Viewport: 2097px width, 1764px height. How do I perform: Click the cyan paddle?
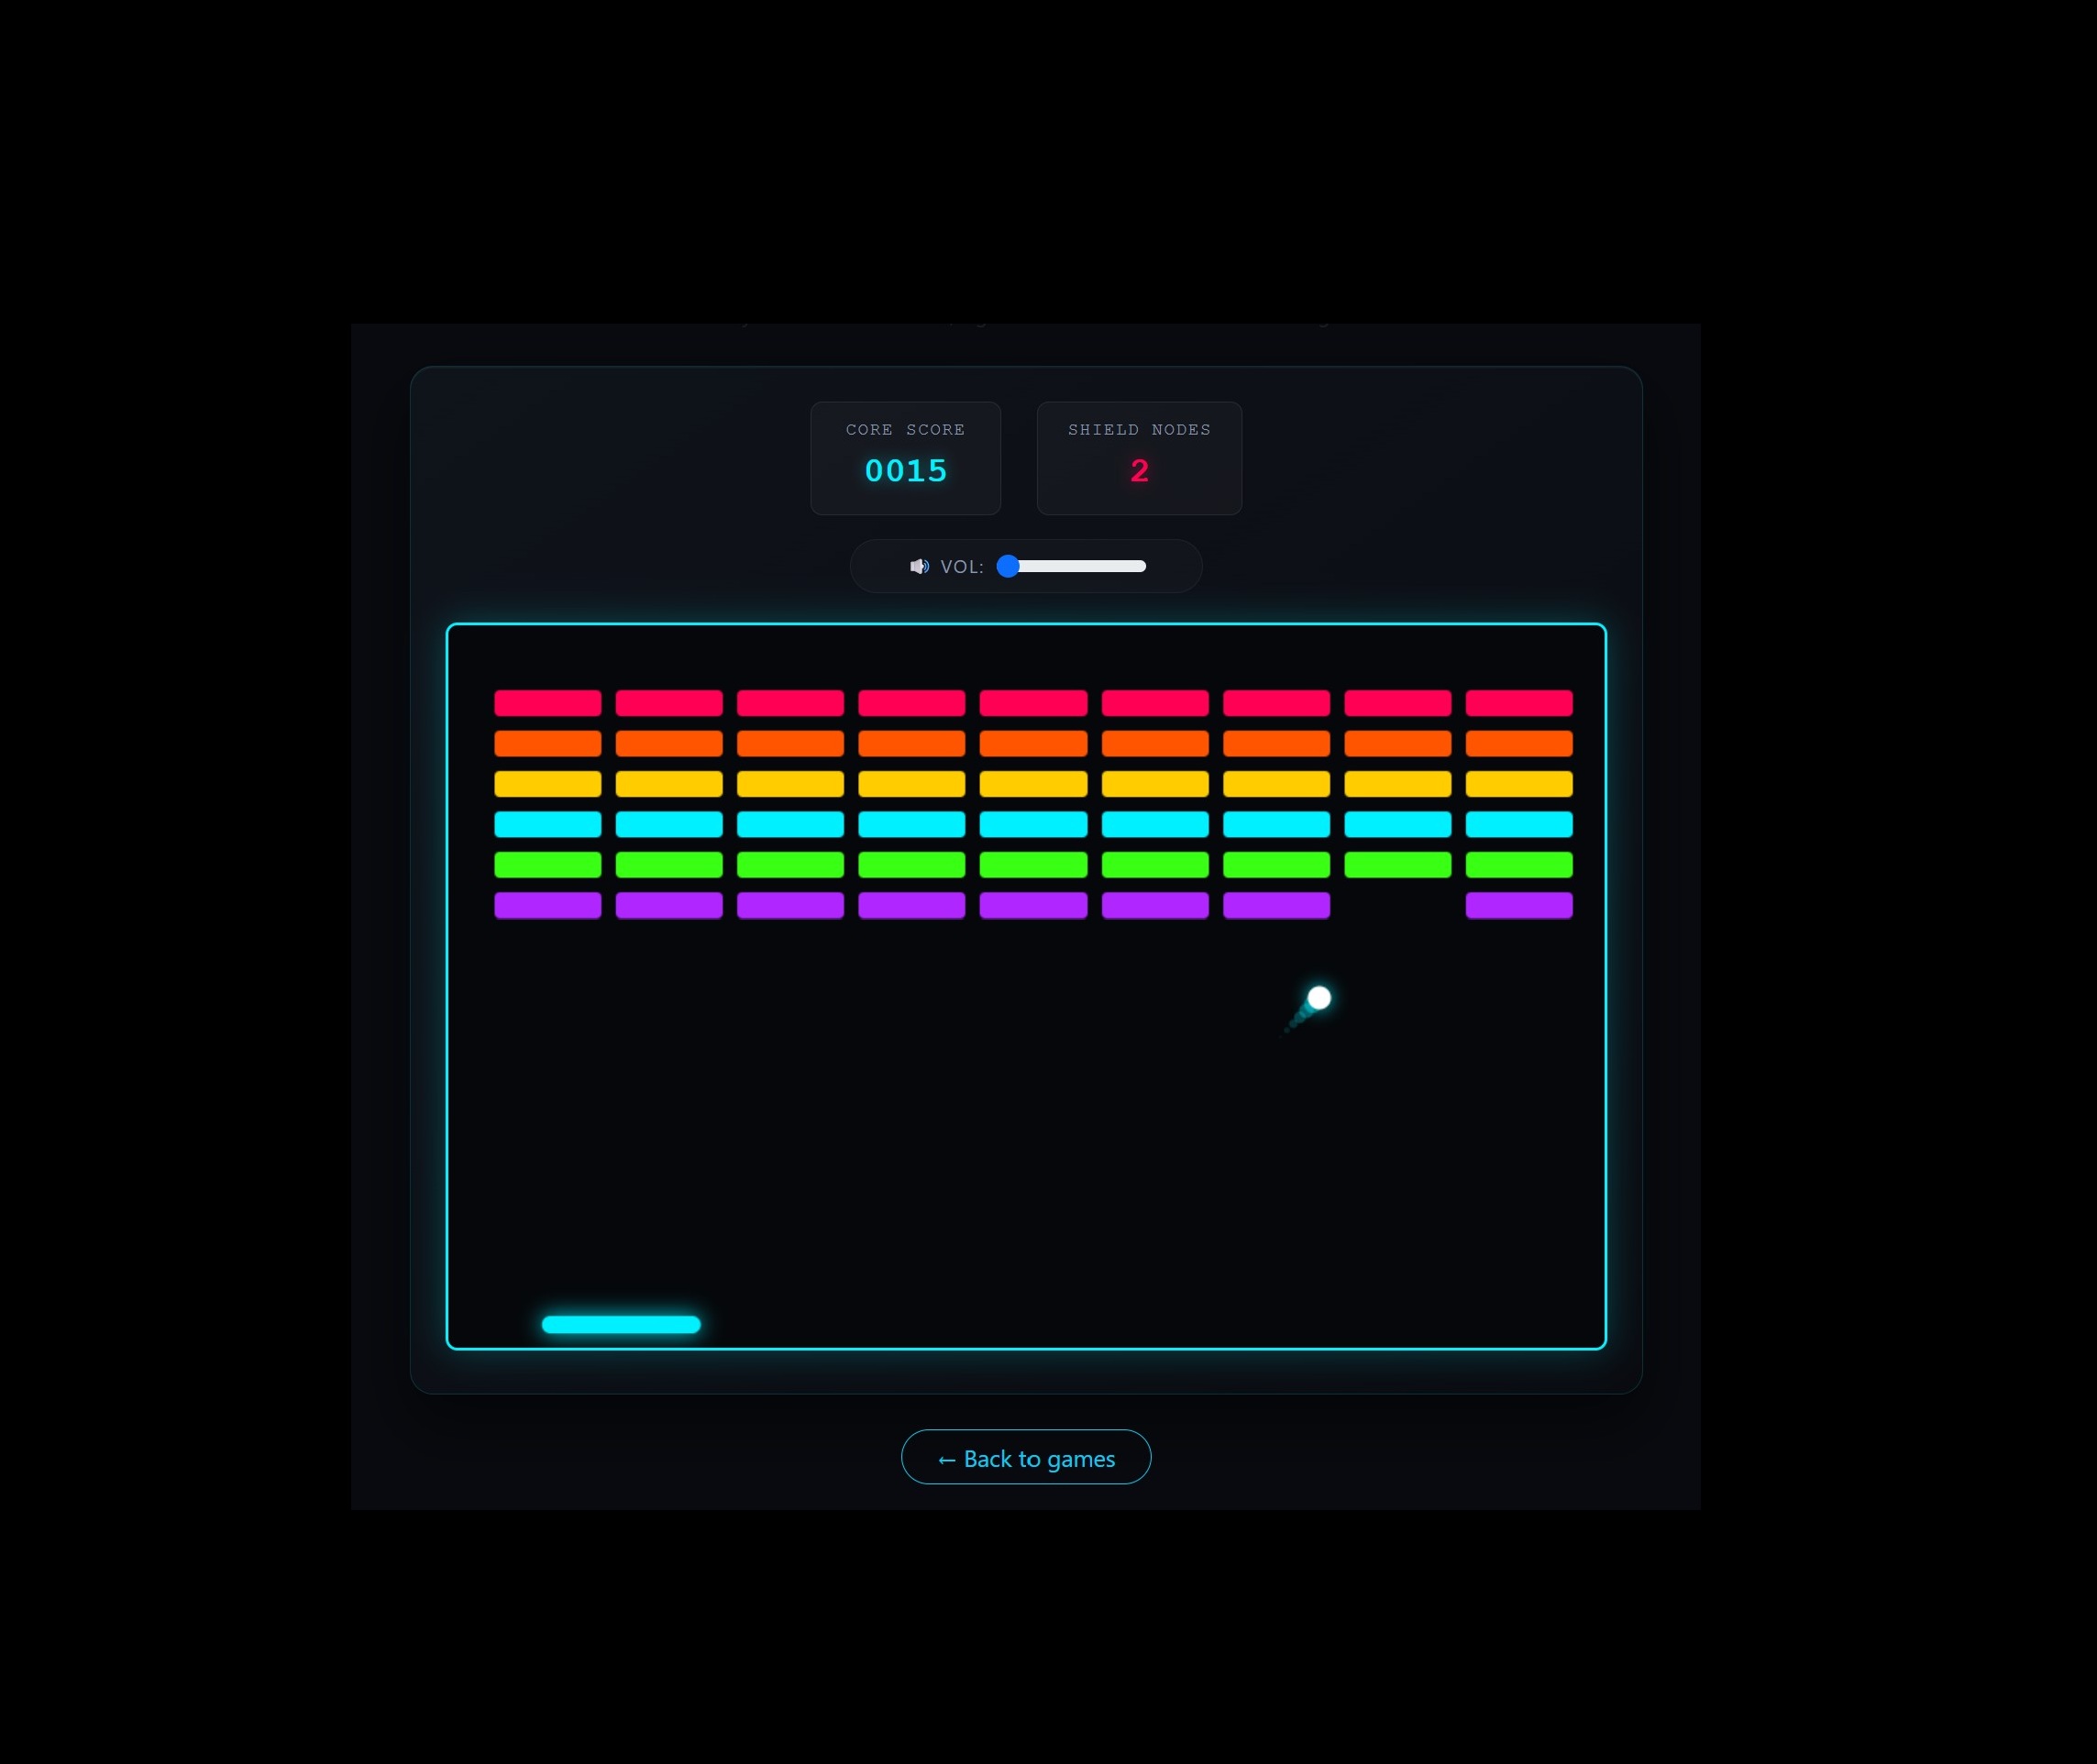tap(621, 1324)
